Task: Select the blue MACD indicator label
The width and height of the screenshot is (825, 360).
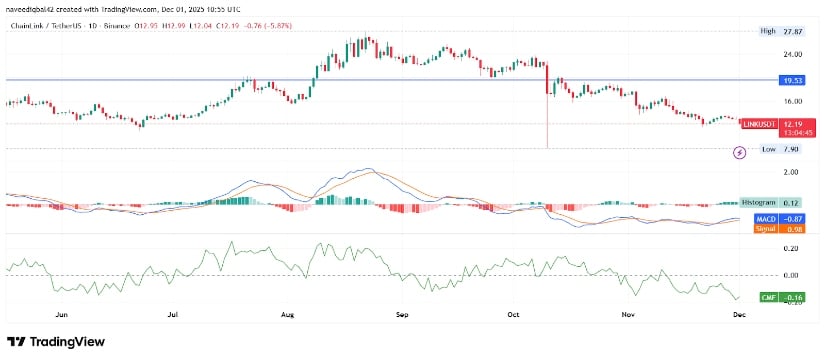Action: [766, 218]
